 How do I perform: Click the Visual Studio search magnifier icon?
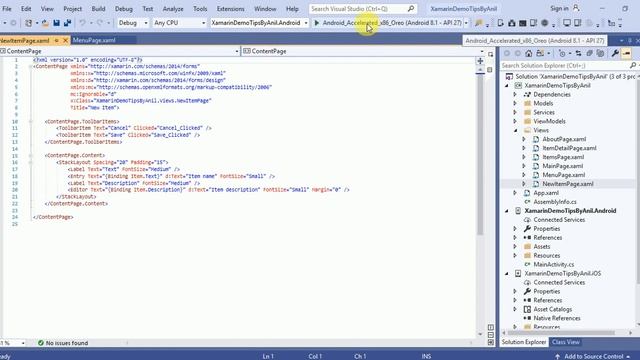411,9
